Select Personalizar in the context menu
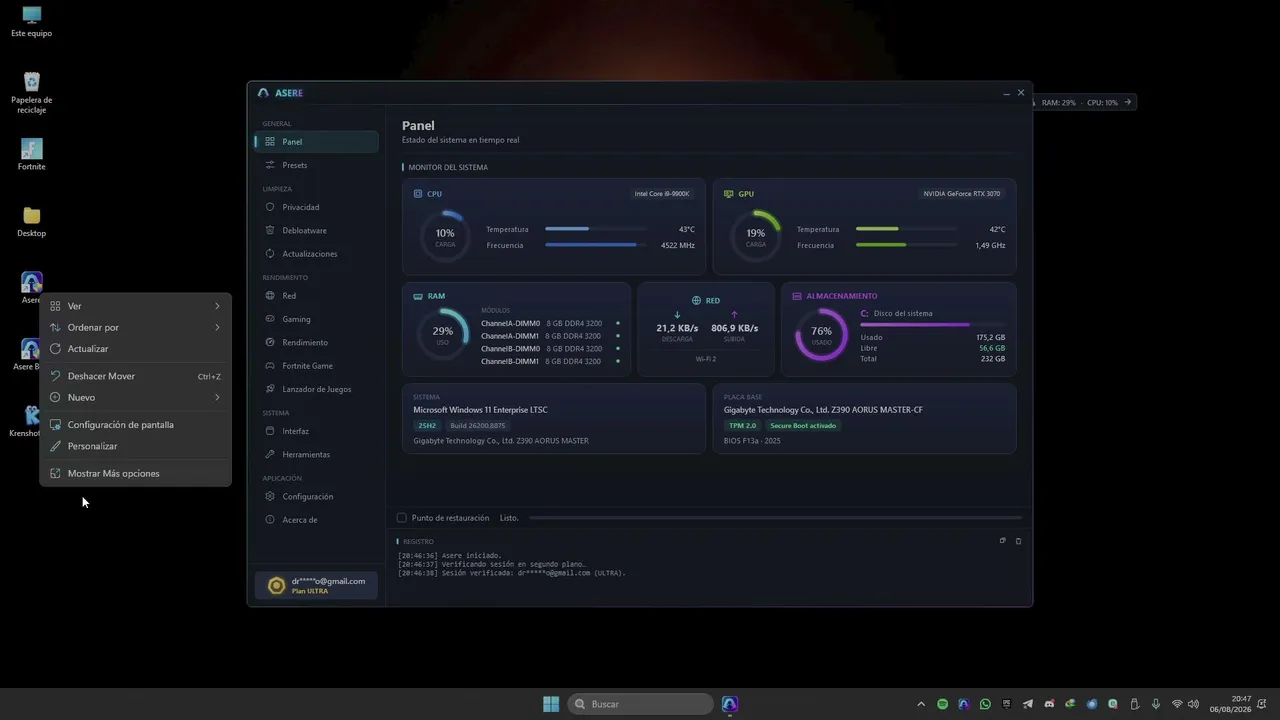This screenshot has width=1280, height=720. pos(135,446)
